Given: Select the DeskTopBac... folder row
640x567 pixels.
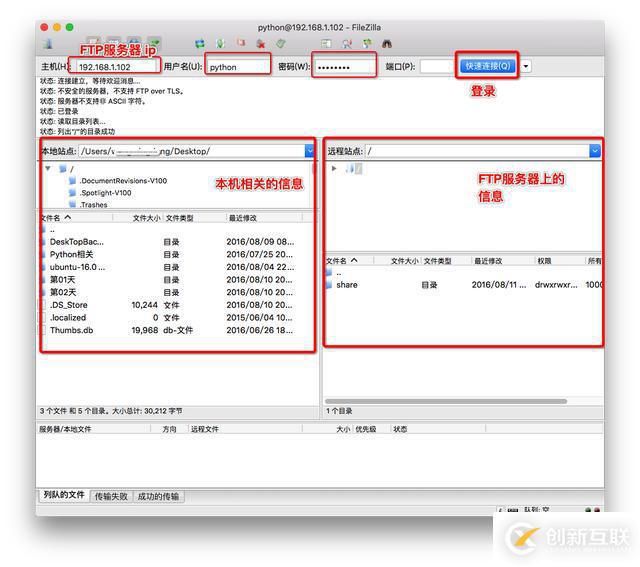Looking at the screenshot, I should point(178,242).
